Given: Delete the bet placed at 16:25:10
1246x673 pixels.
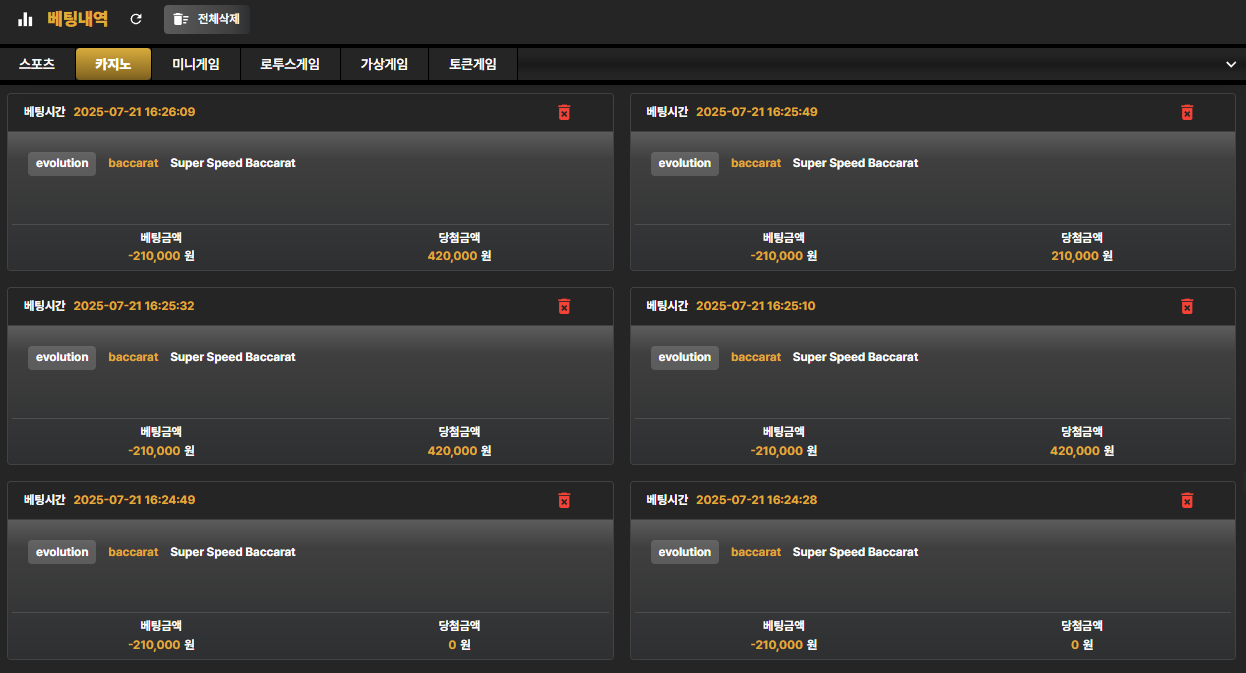Looking at the screenshot, I should click(1187, 306).
